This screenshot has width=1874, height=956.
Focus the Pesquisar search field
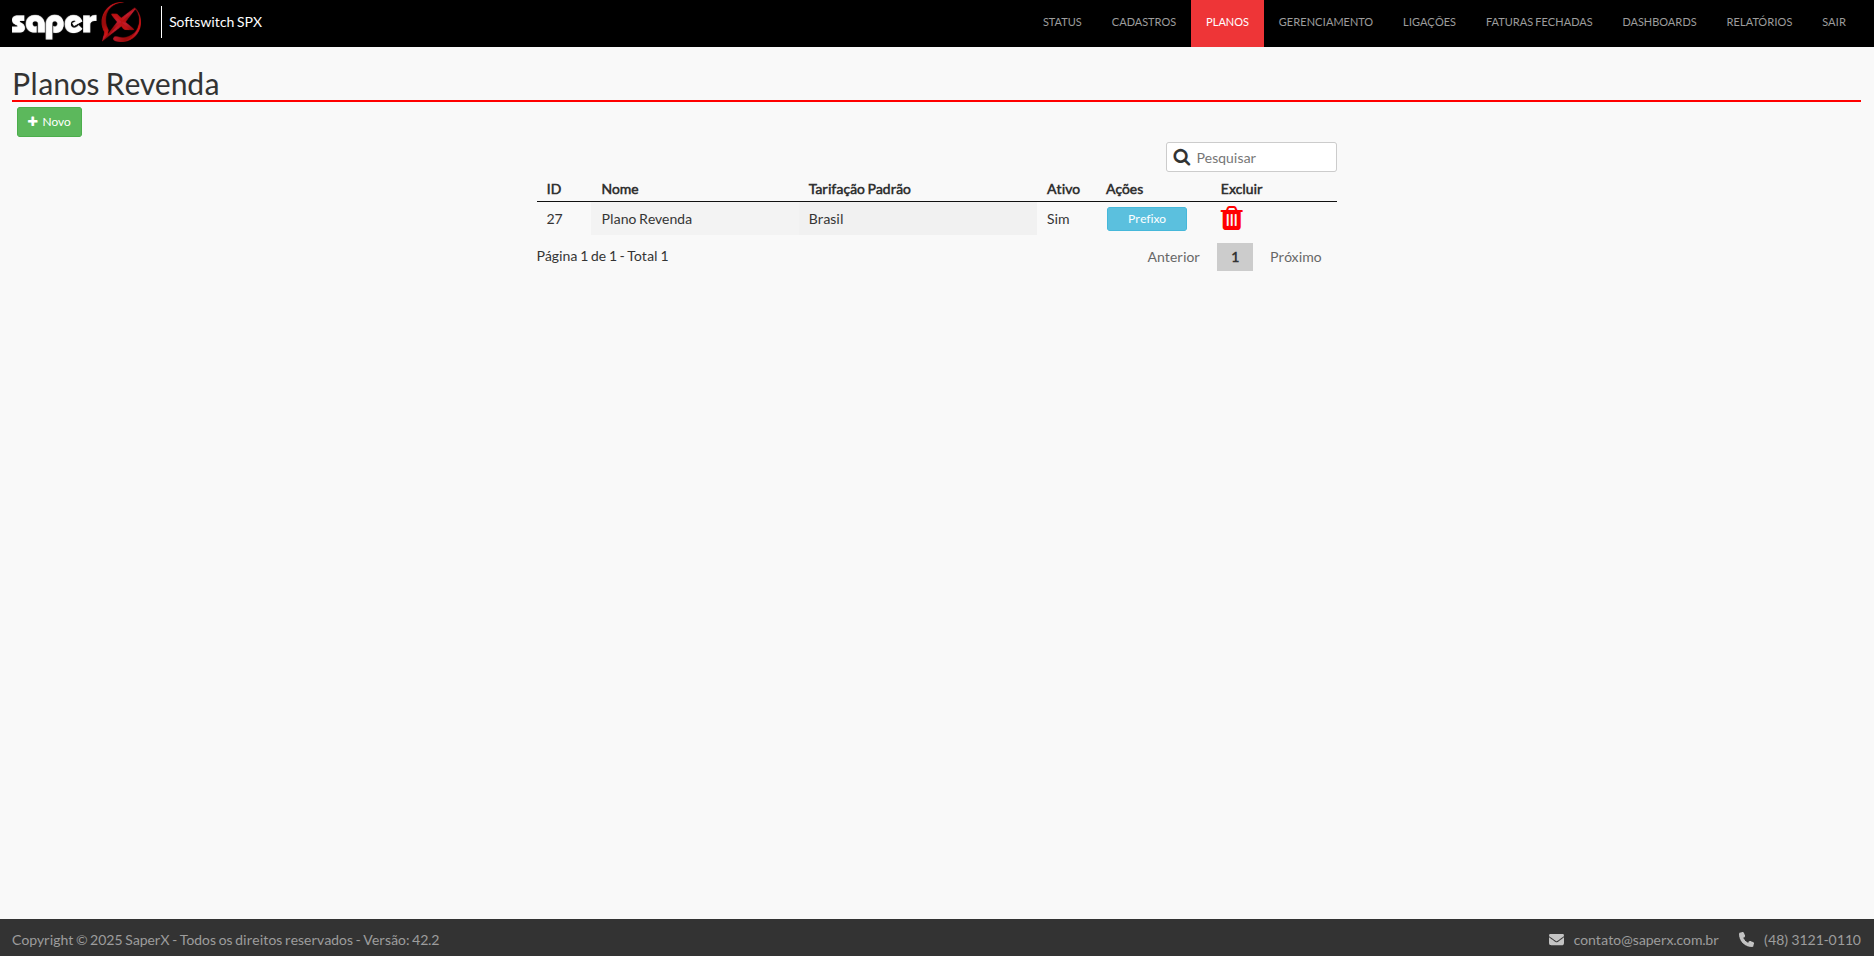(1251, 157)
